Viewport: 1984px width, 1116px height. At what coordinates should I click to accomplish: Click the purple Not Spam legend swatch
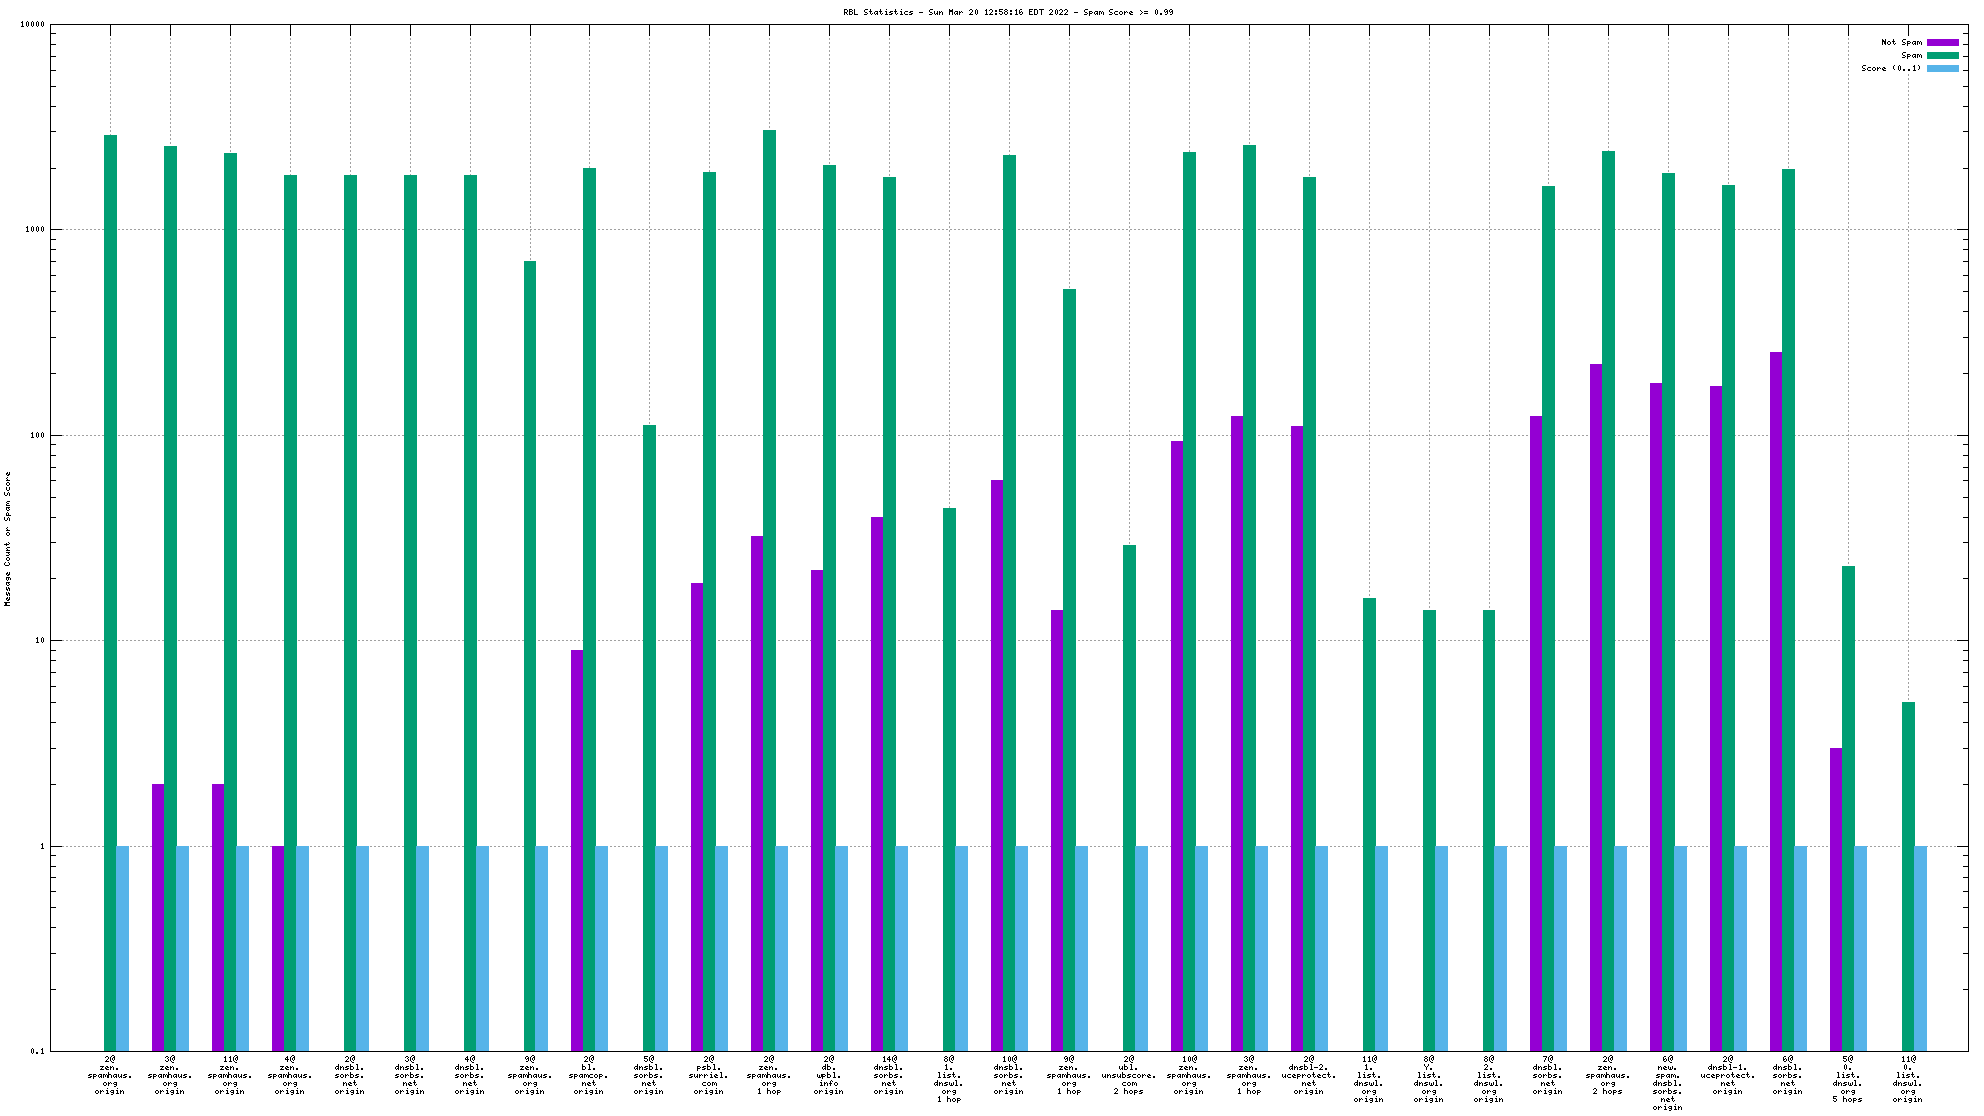[1942, 42]
